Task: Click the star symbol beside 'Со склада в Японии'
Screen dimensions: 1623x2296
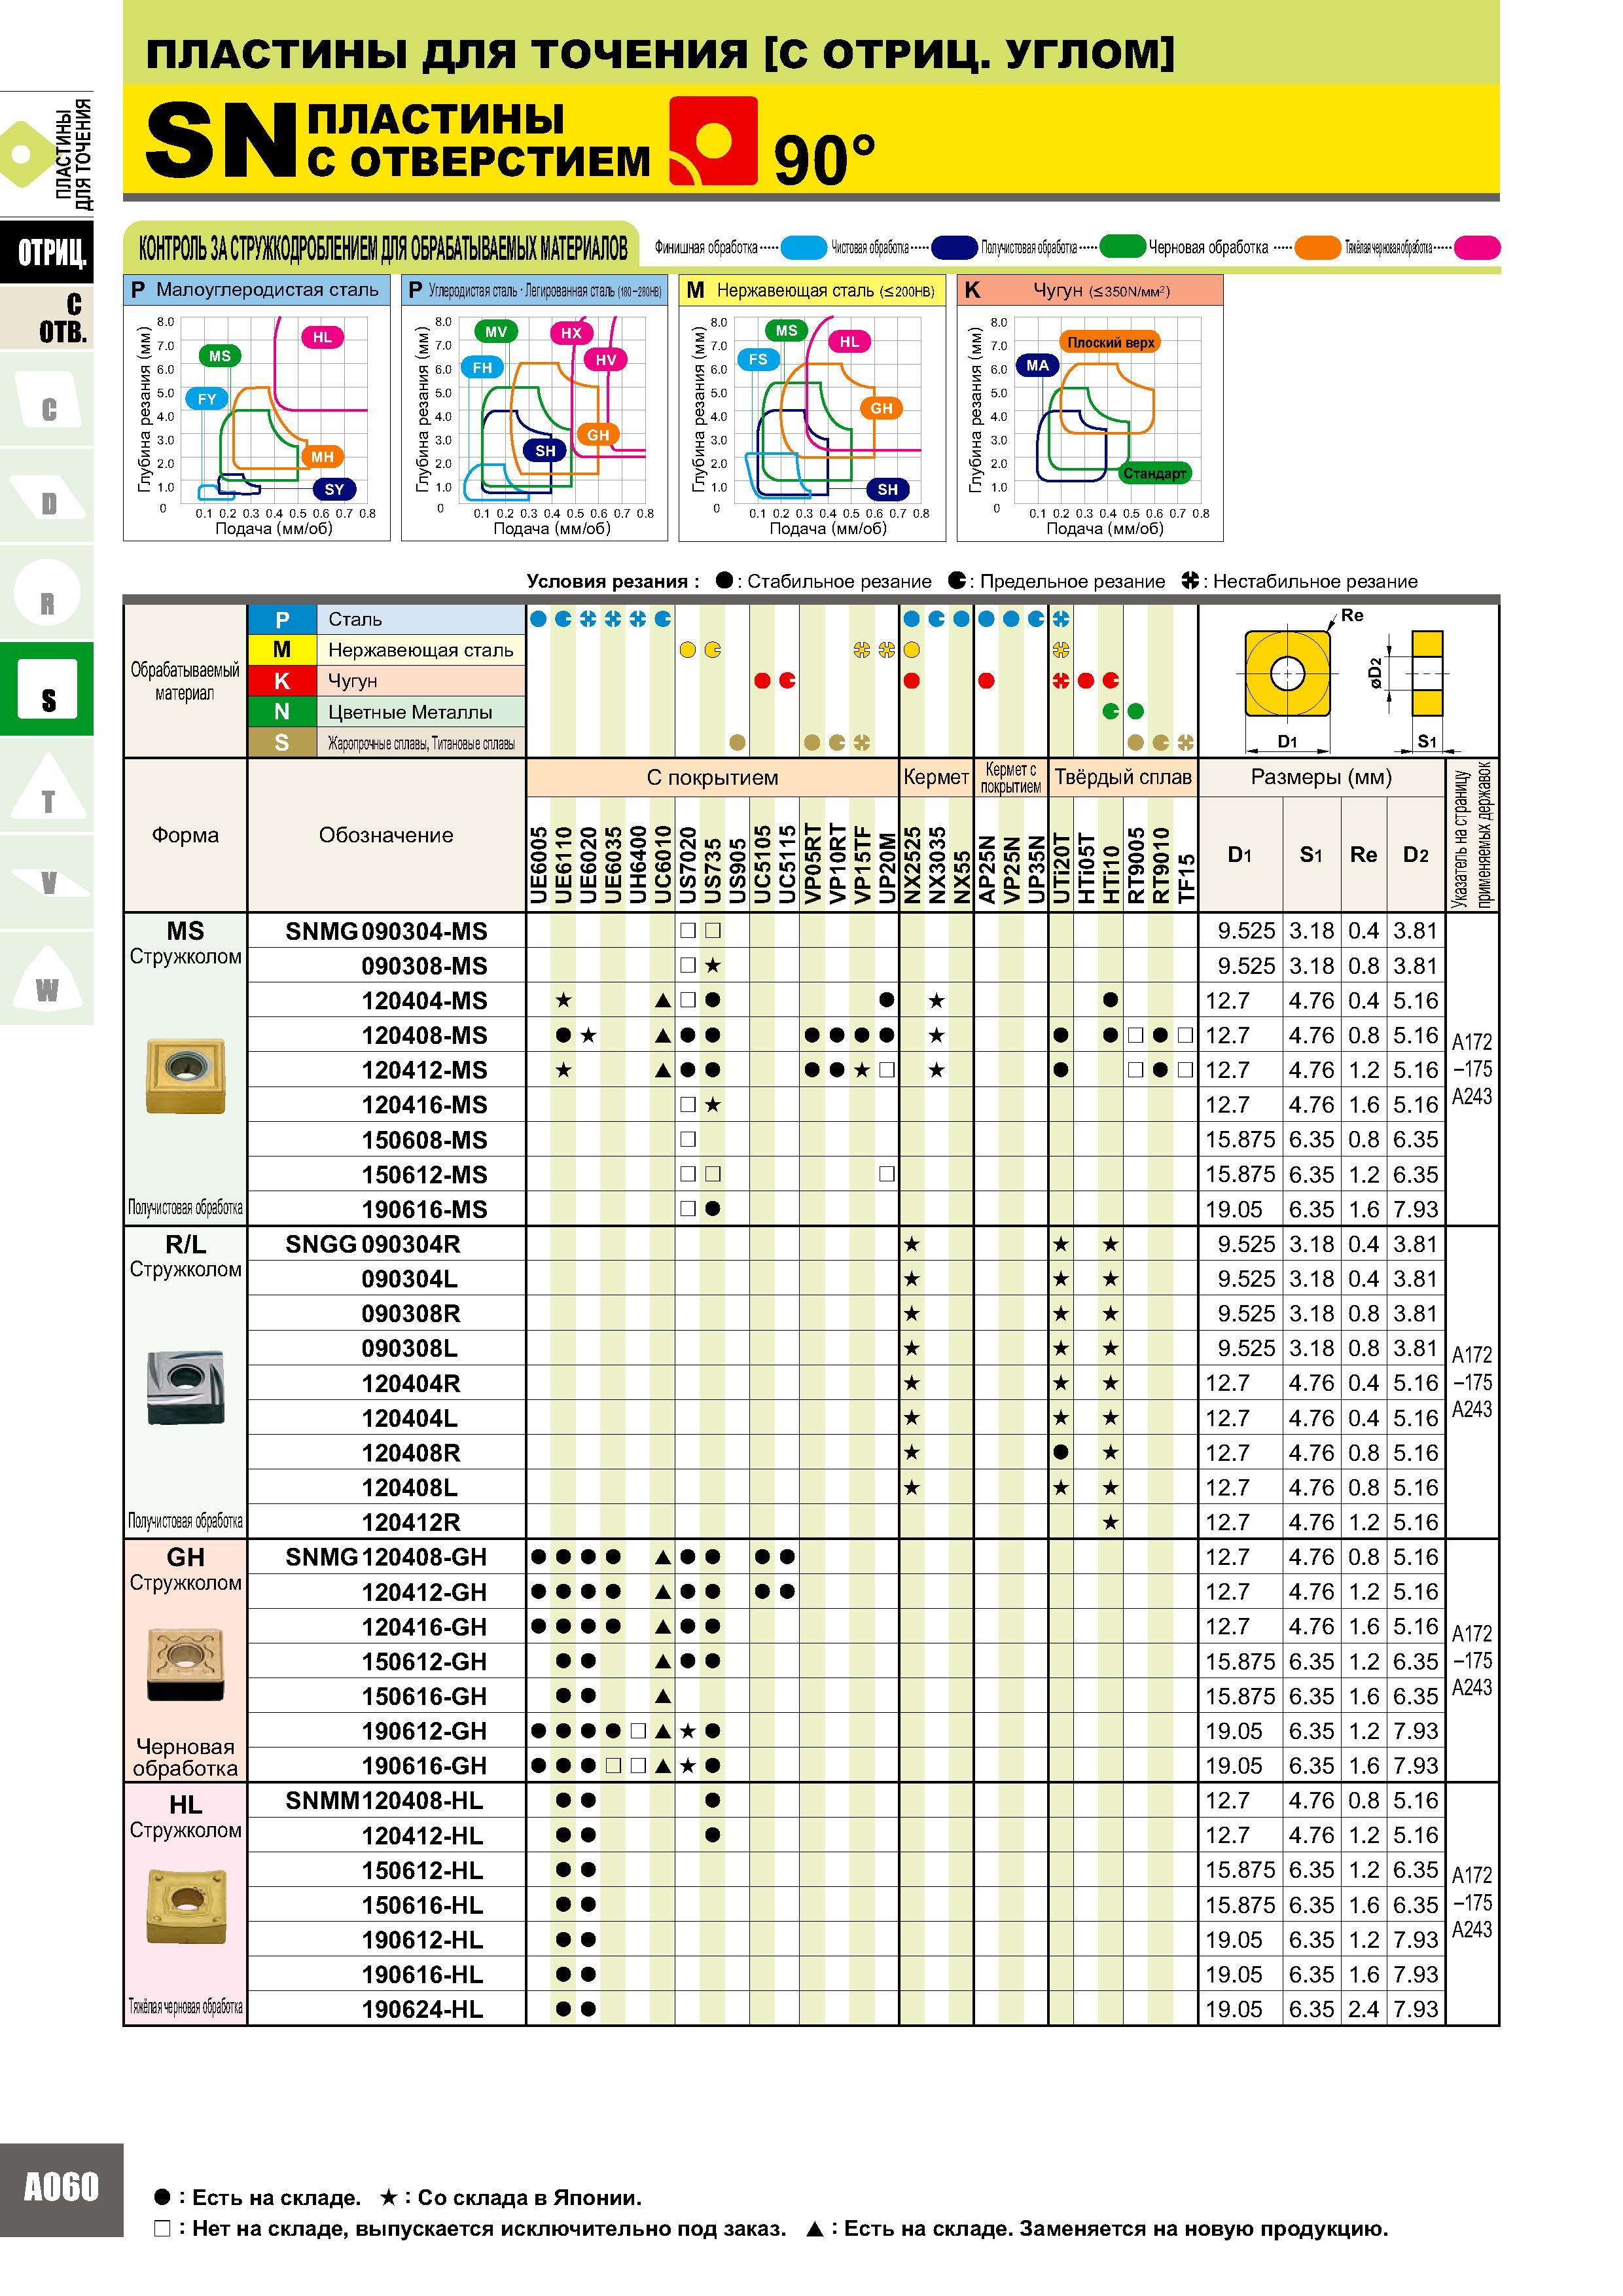Action: click(390, 2197)
